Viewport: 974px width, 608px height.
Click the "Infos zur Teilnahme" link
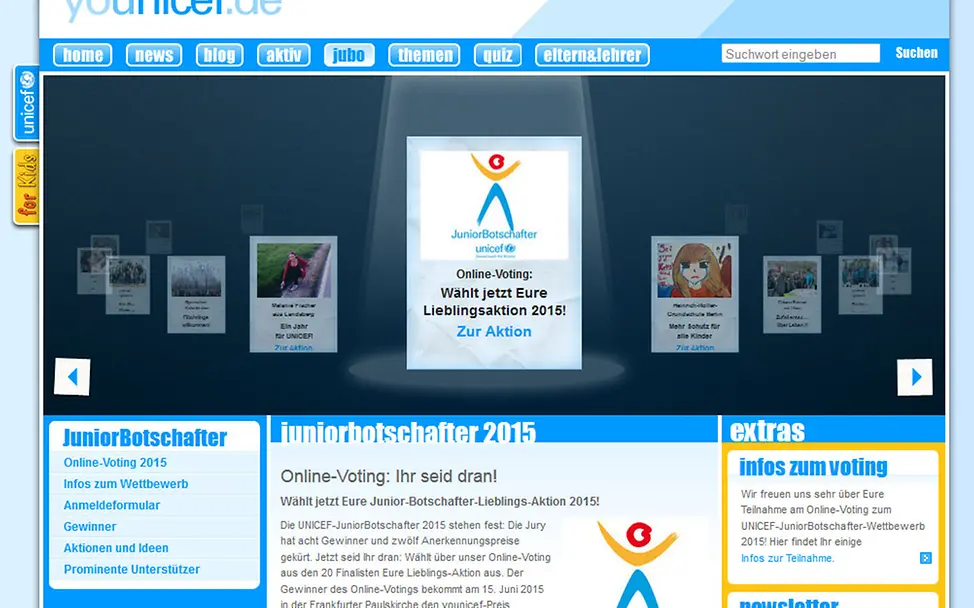(x=790, y=559)
